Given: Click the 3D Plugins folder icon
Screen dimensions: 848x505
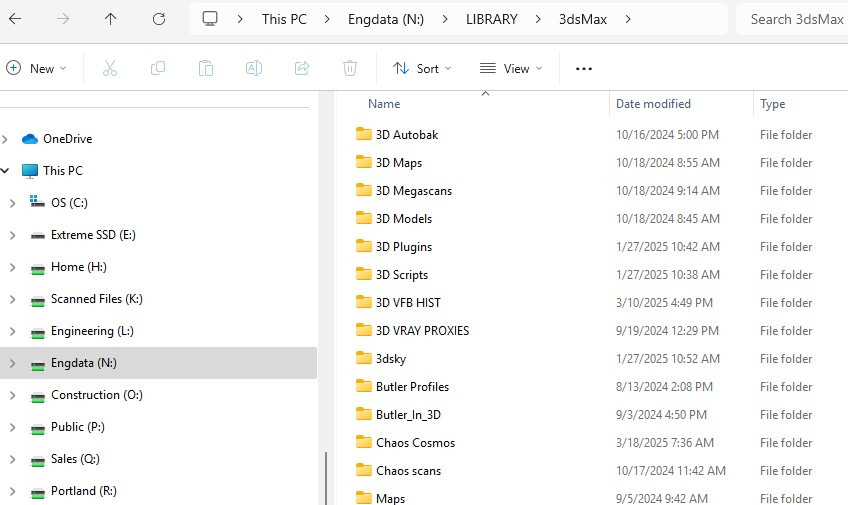Looking at the screenshot, I should [363, 247].
